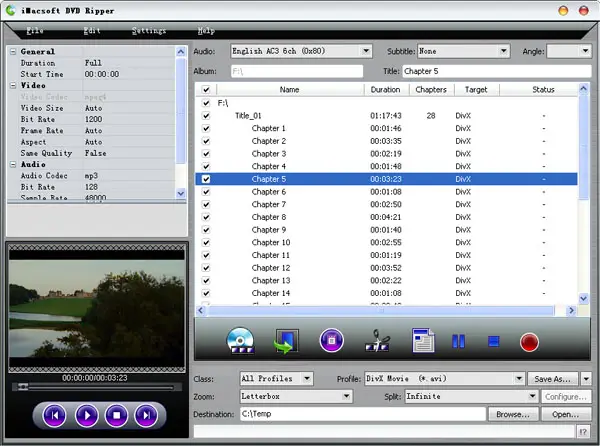Start ripping with the red record button
The image size is (600, 446).
pos(529,342)
